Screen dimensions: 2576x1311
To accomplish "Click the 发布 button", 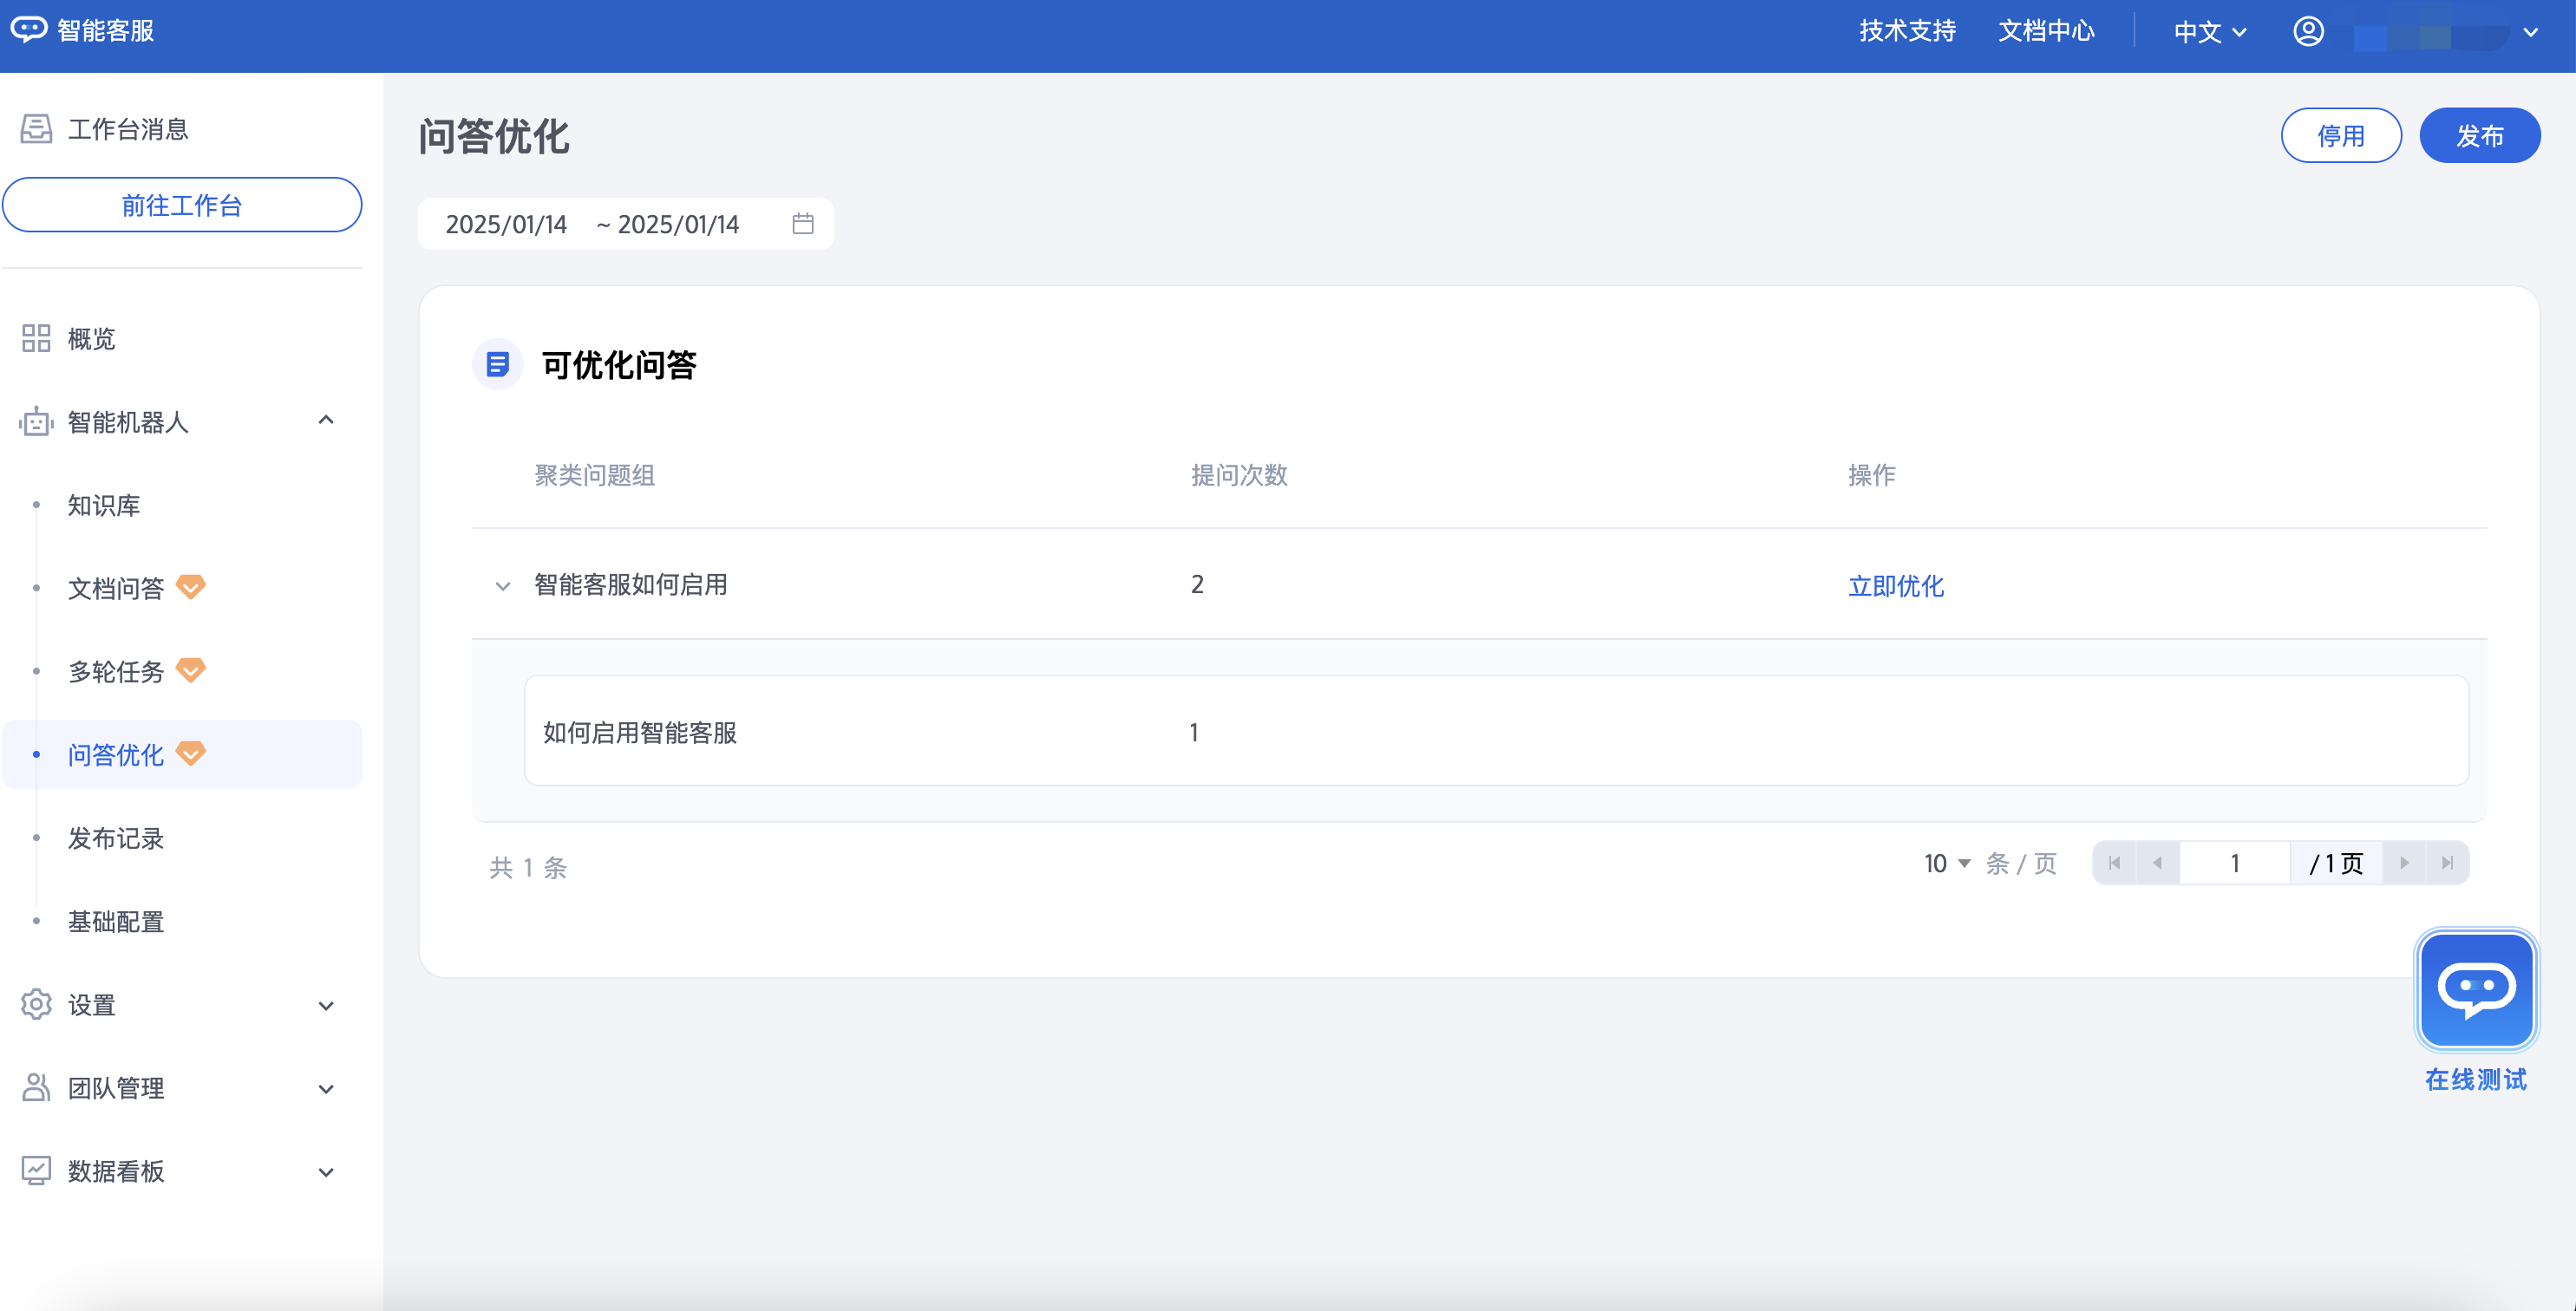I will click(2479, 136).
